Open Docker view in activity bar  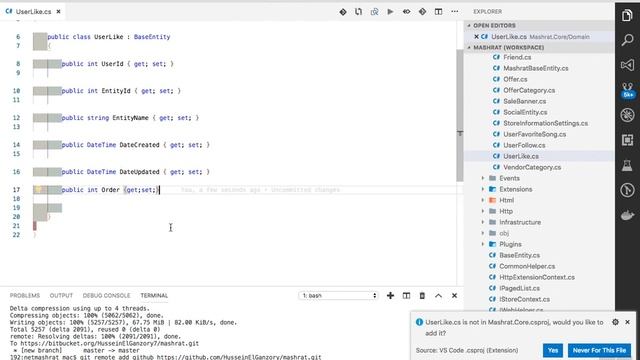tap(627, 215)
